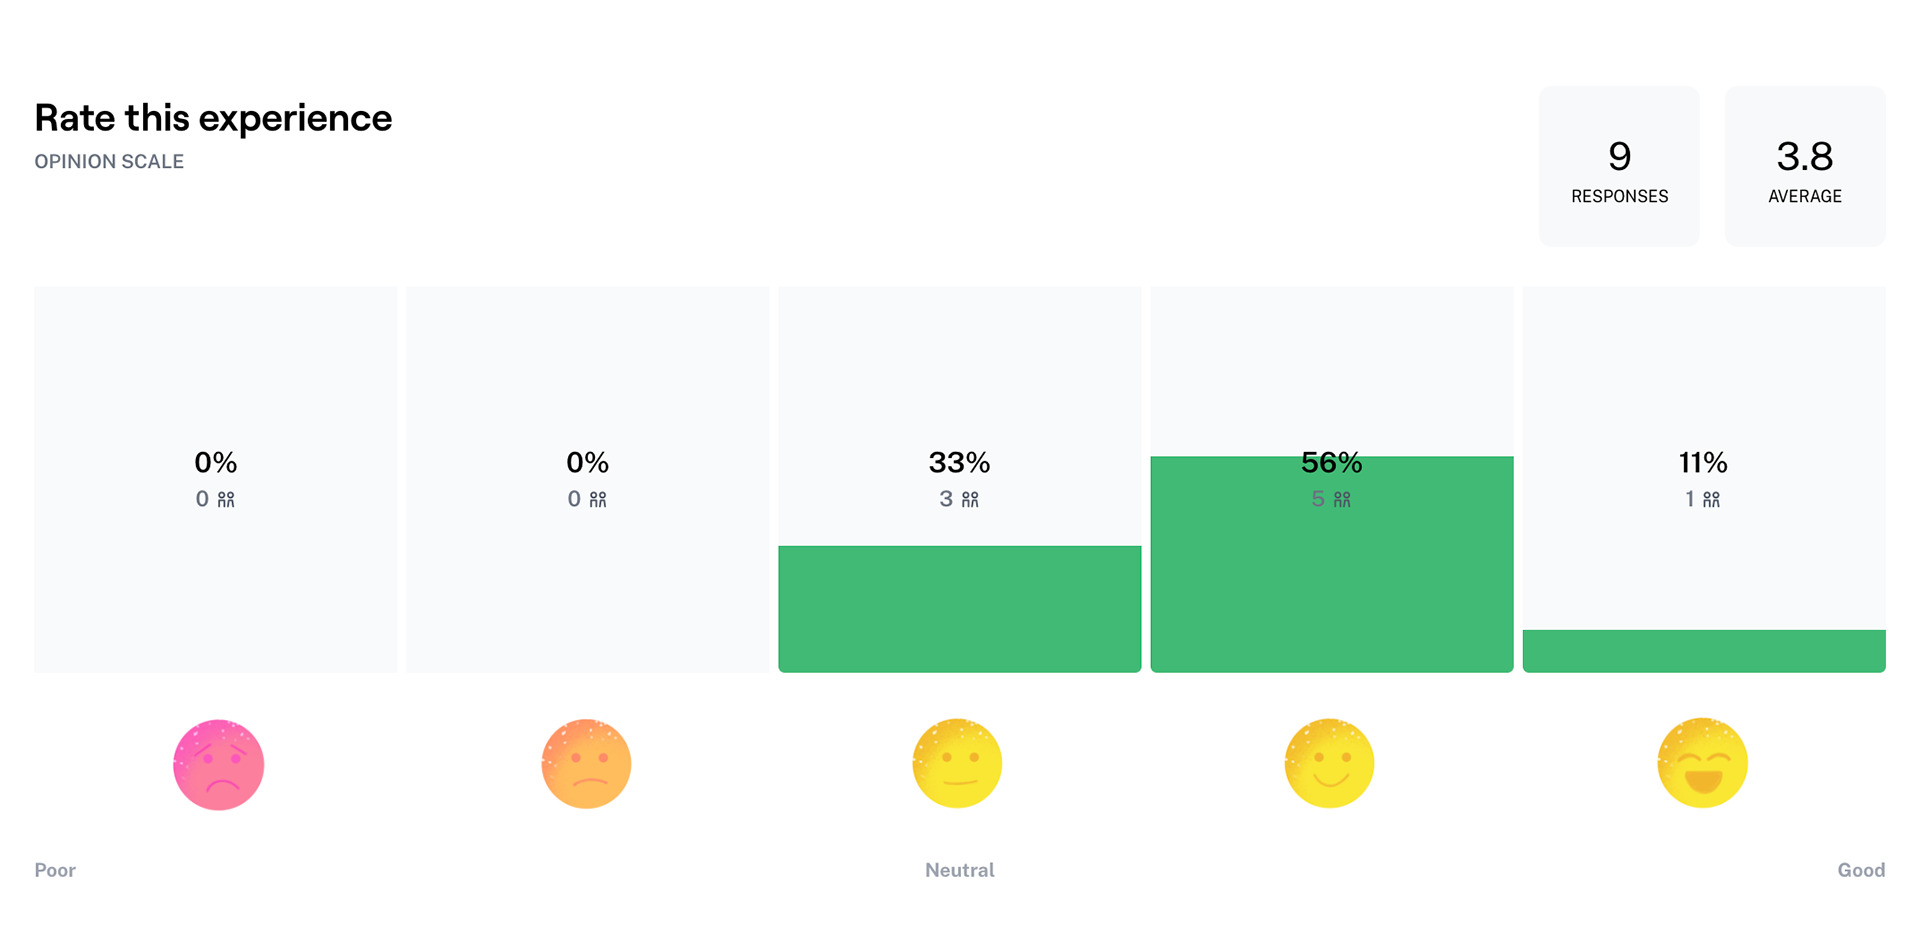Click the 3.8 Average stat card
The height and width of the screenshot is (943, 1920).
1805,166
